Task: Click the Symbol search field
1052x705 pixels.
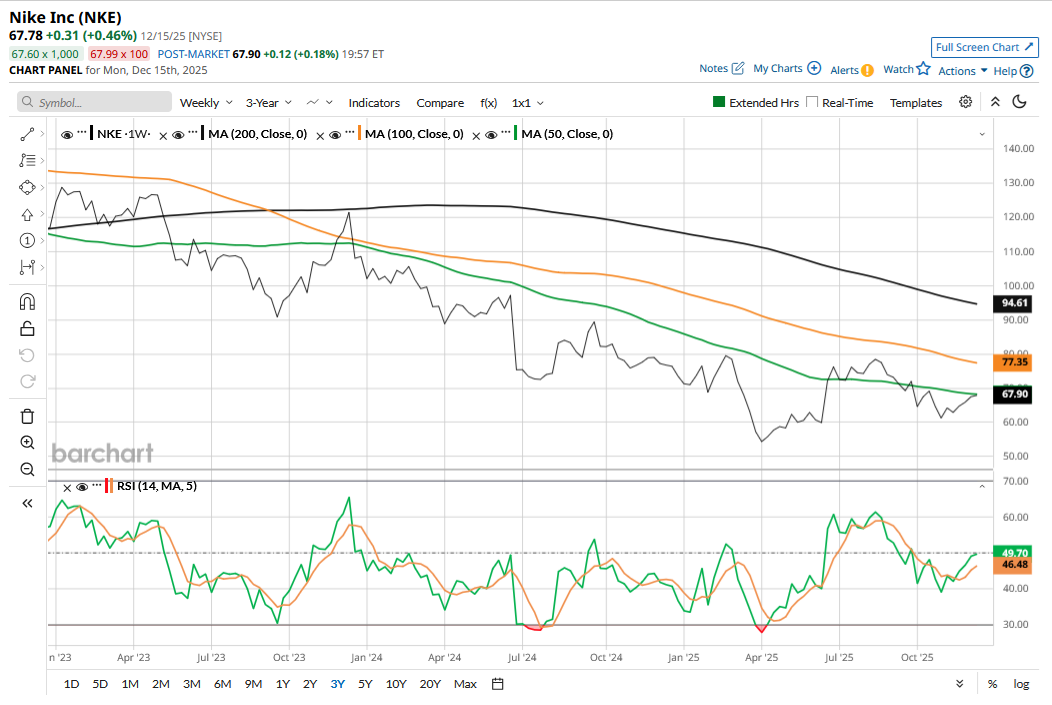Action: click(94, 103)
